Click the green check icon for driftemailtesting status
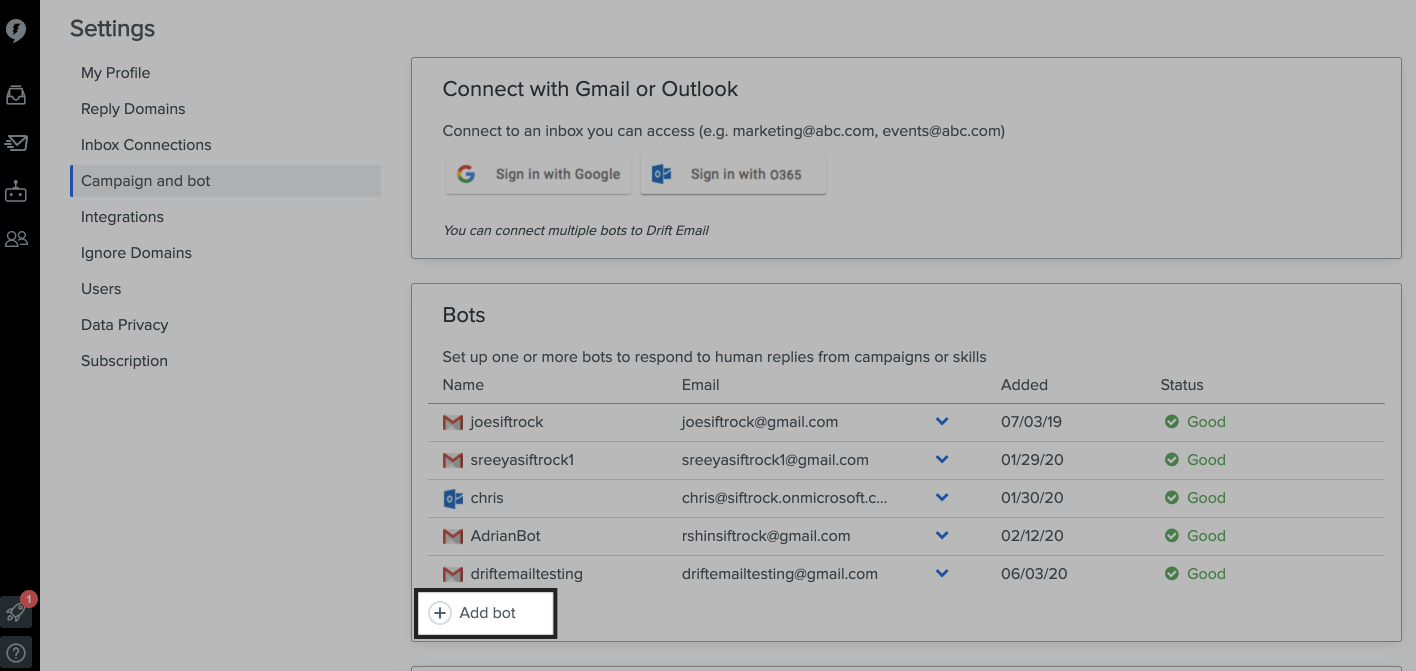 1172,574
